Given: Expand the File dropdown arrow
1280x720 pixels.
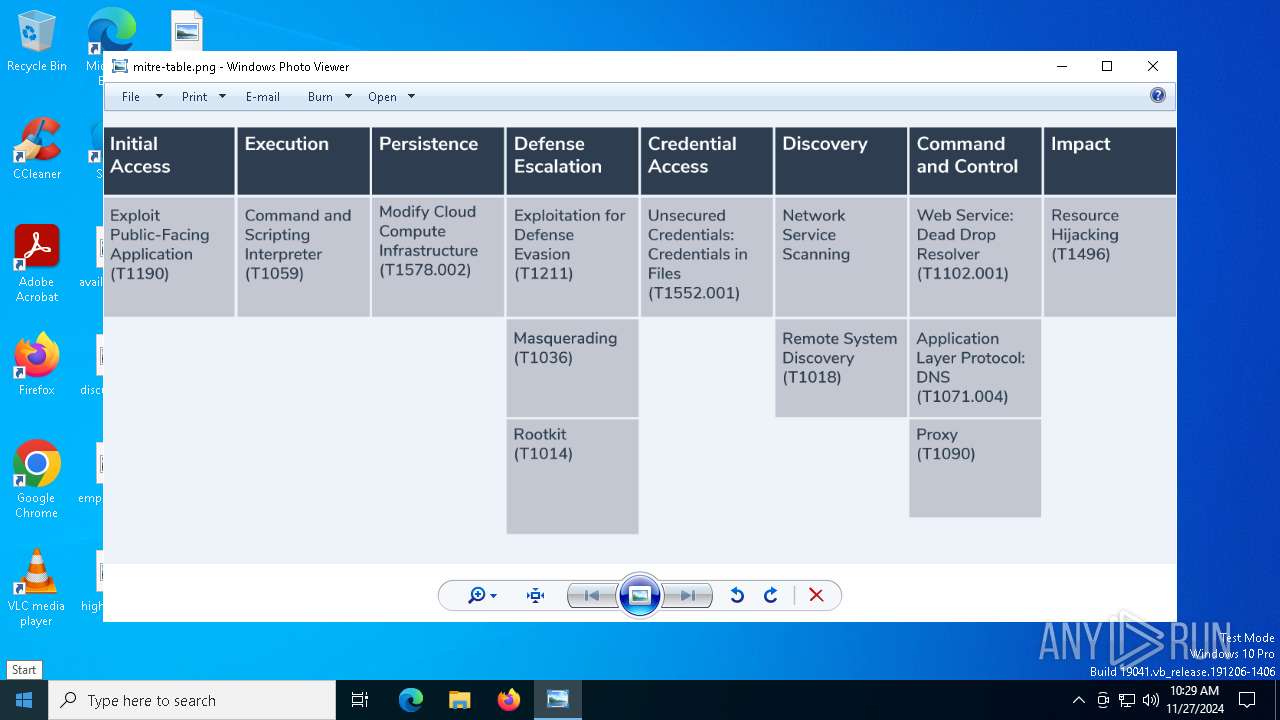Looking at the screenshot, I should click(x=159, y=97).
